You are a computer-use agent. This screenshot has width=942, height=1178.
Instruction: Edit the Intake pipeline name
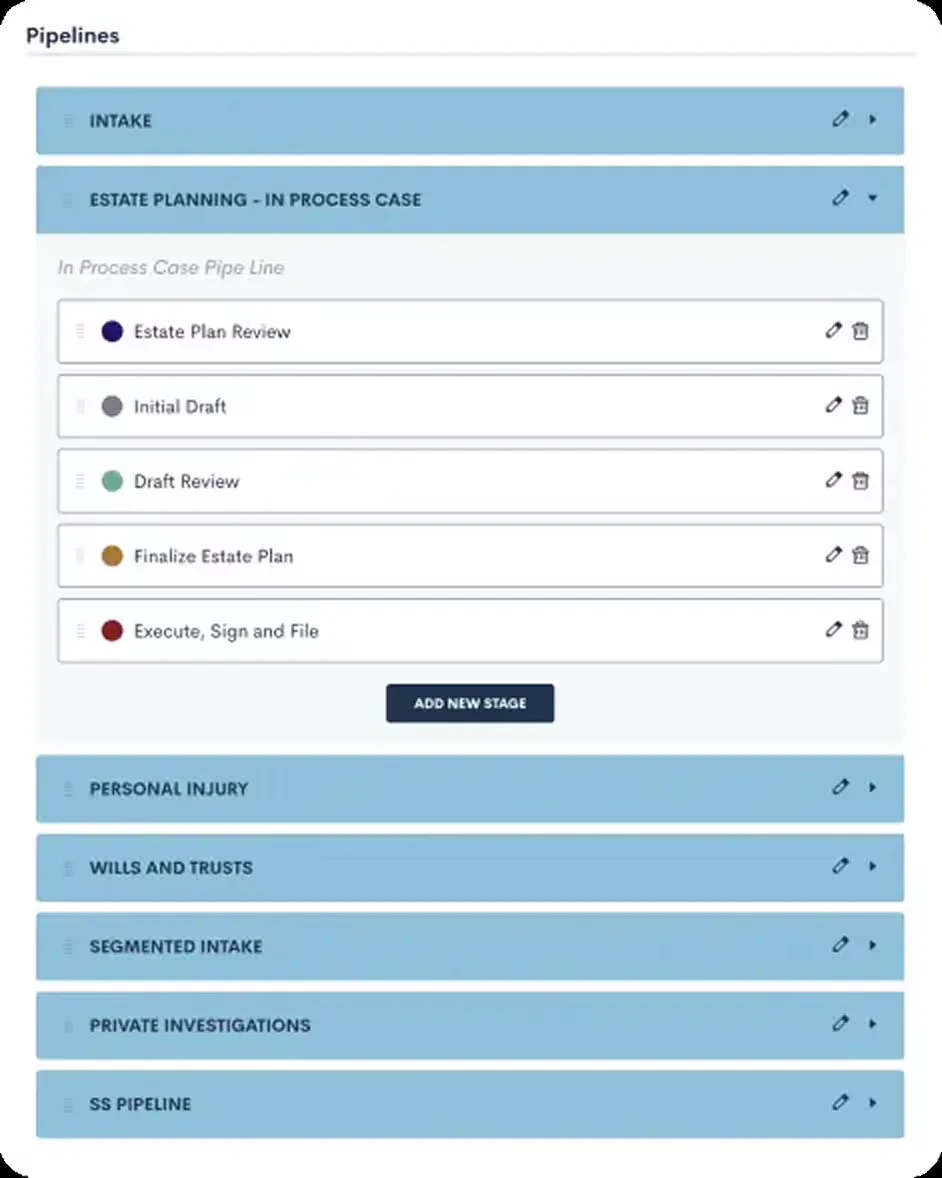point(840,119)
